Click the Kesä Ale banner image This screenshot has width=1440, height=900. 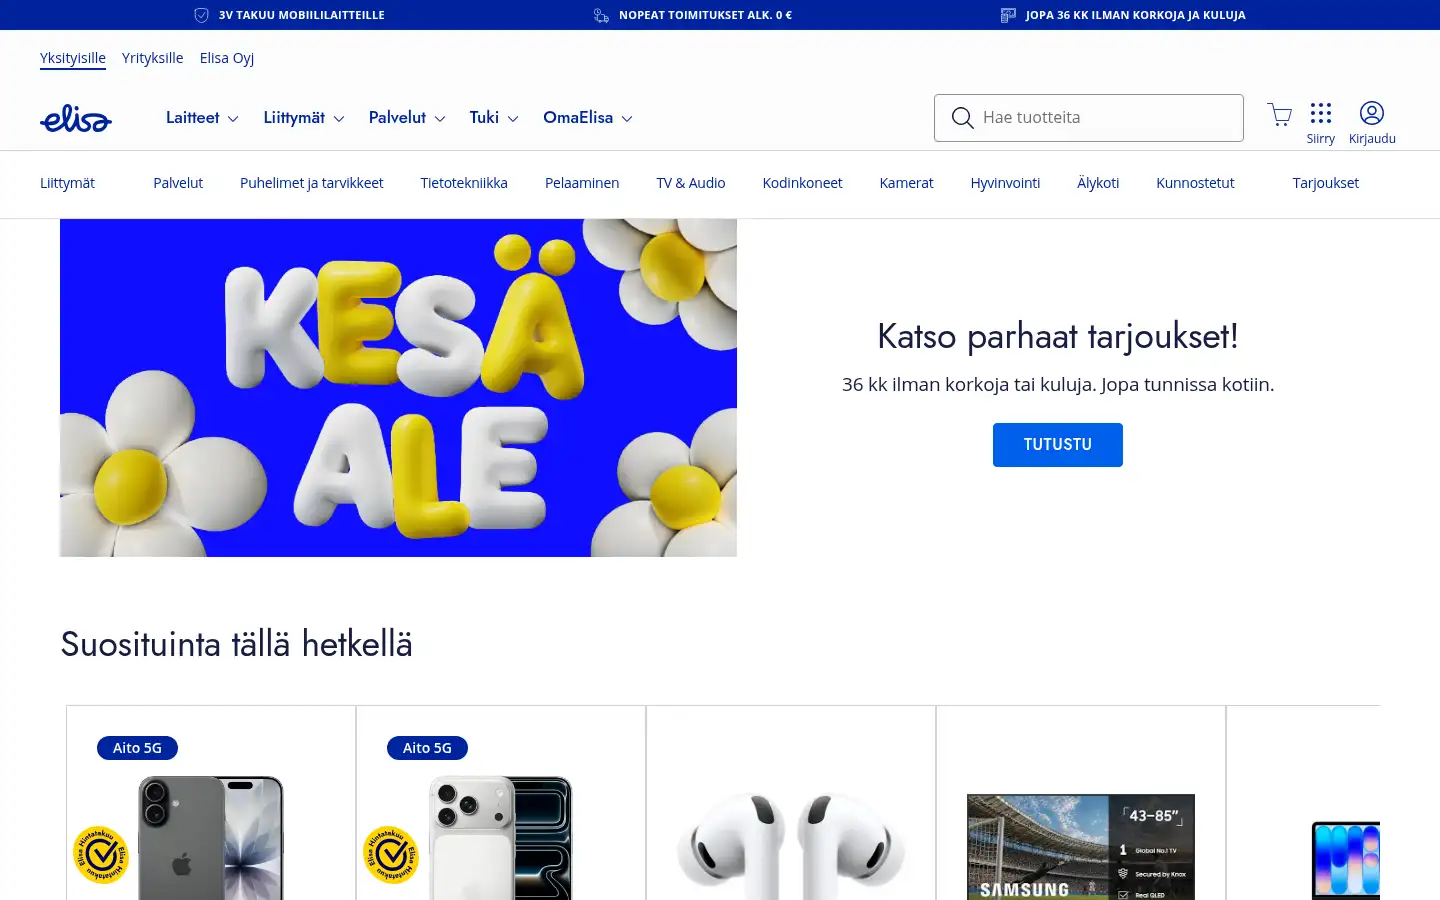point(398,388)
